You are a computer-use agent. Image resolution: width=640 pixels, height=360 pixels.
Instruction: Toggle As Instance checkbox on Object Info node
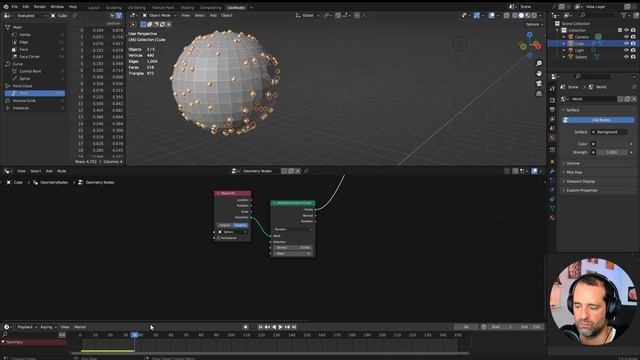[x=219, y=238]
